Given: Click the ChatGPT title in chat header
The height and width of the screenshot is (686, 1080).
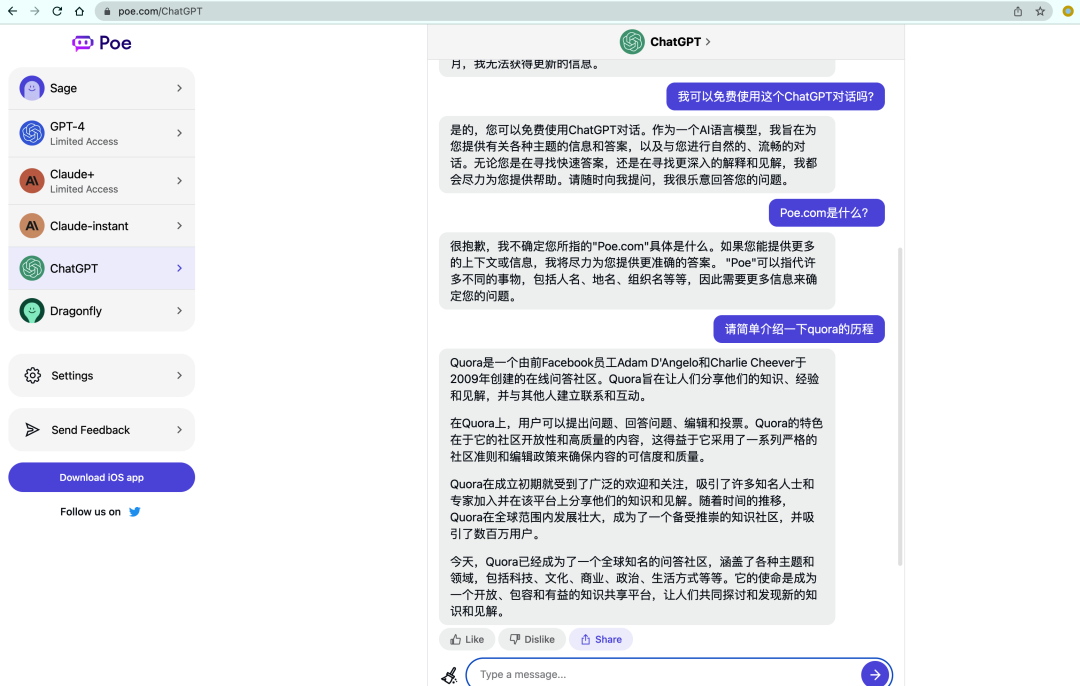Looking at the screenshot, I should click(675, 42).
